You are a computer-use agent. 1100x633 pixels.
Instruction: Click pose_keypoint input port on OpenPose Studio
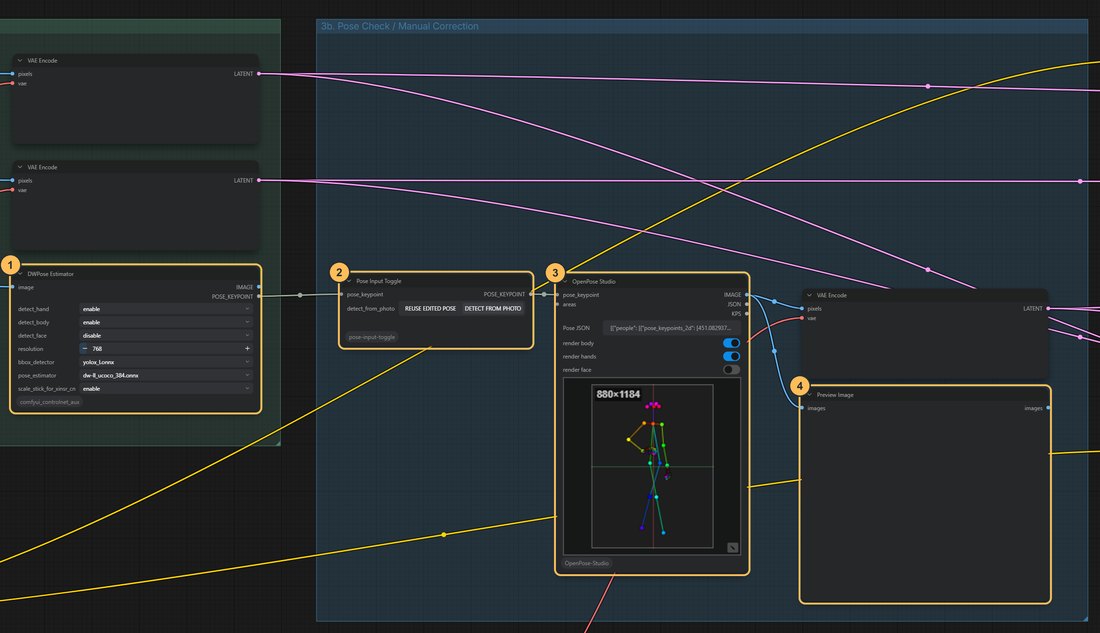(x=557, y=295)
